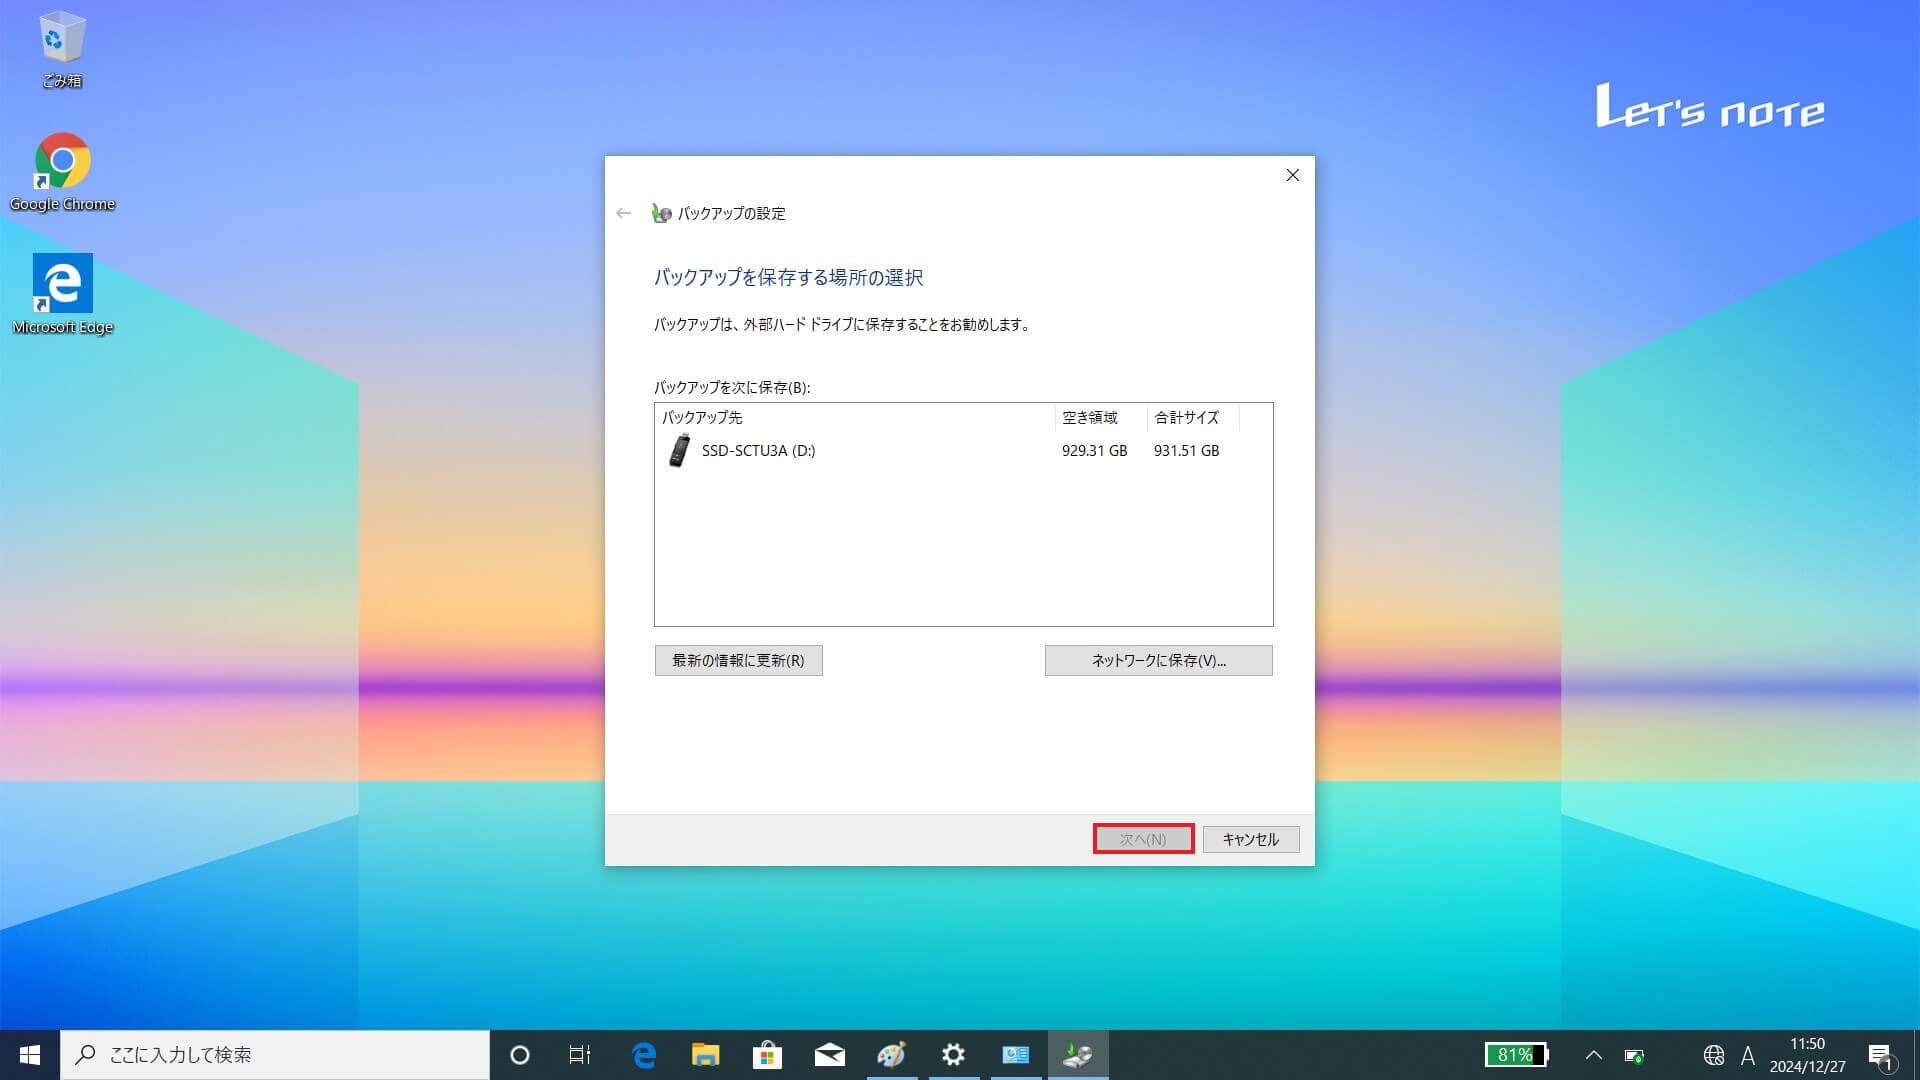Toggle Task View on the taskbar
1920x1080 pixels.
point(580,1054)
